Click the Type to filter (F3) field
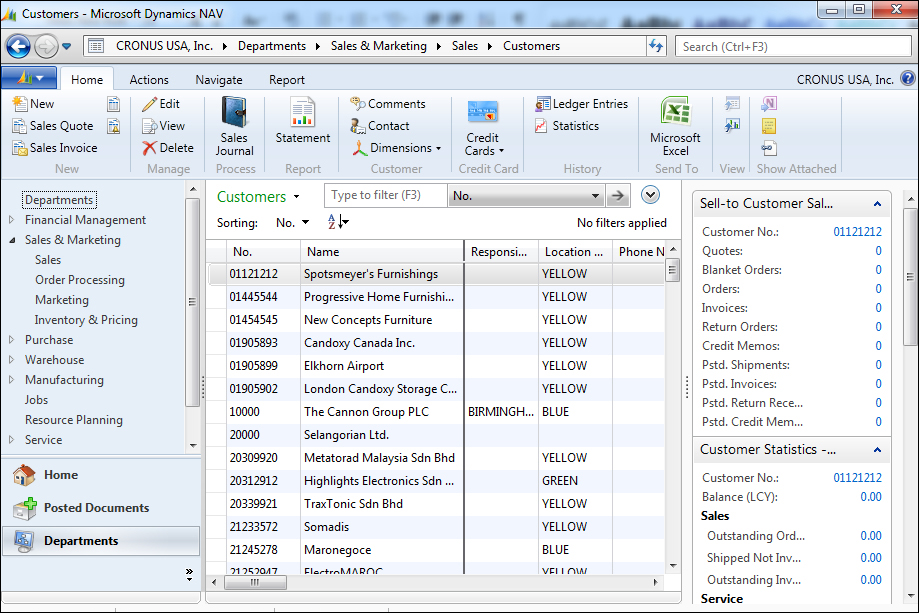The image size is (919, 613). click(386, 195)
